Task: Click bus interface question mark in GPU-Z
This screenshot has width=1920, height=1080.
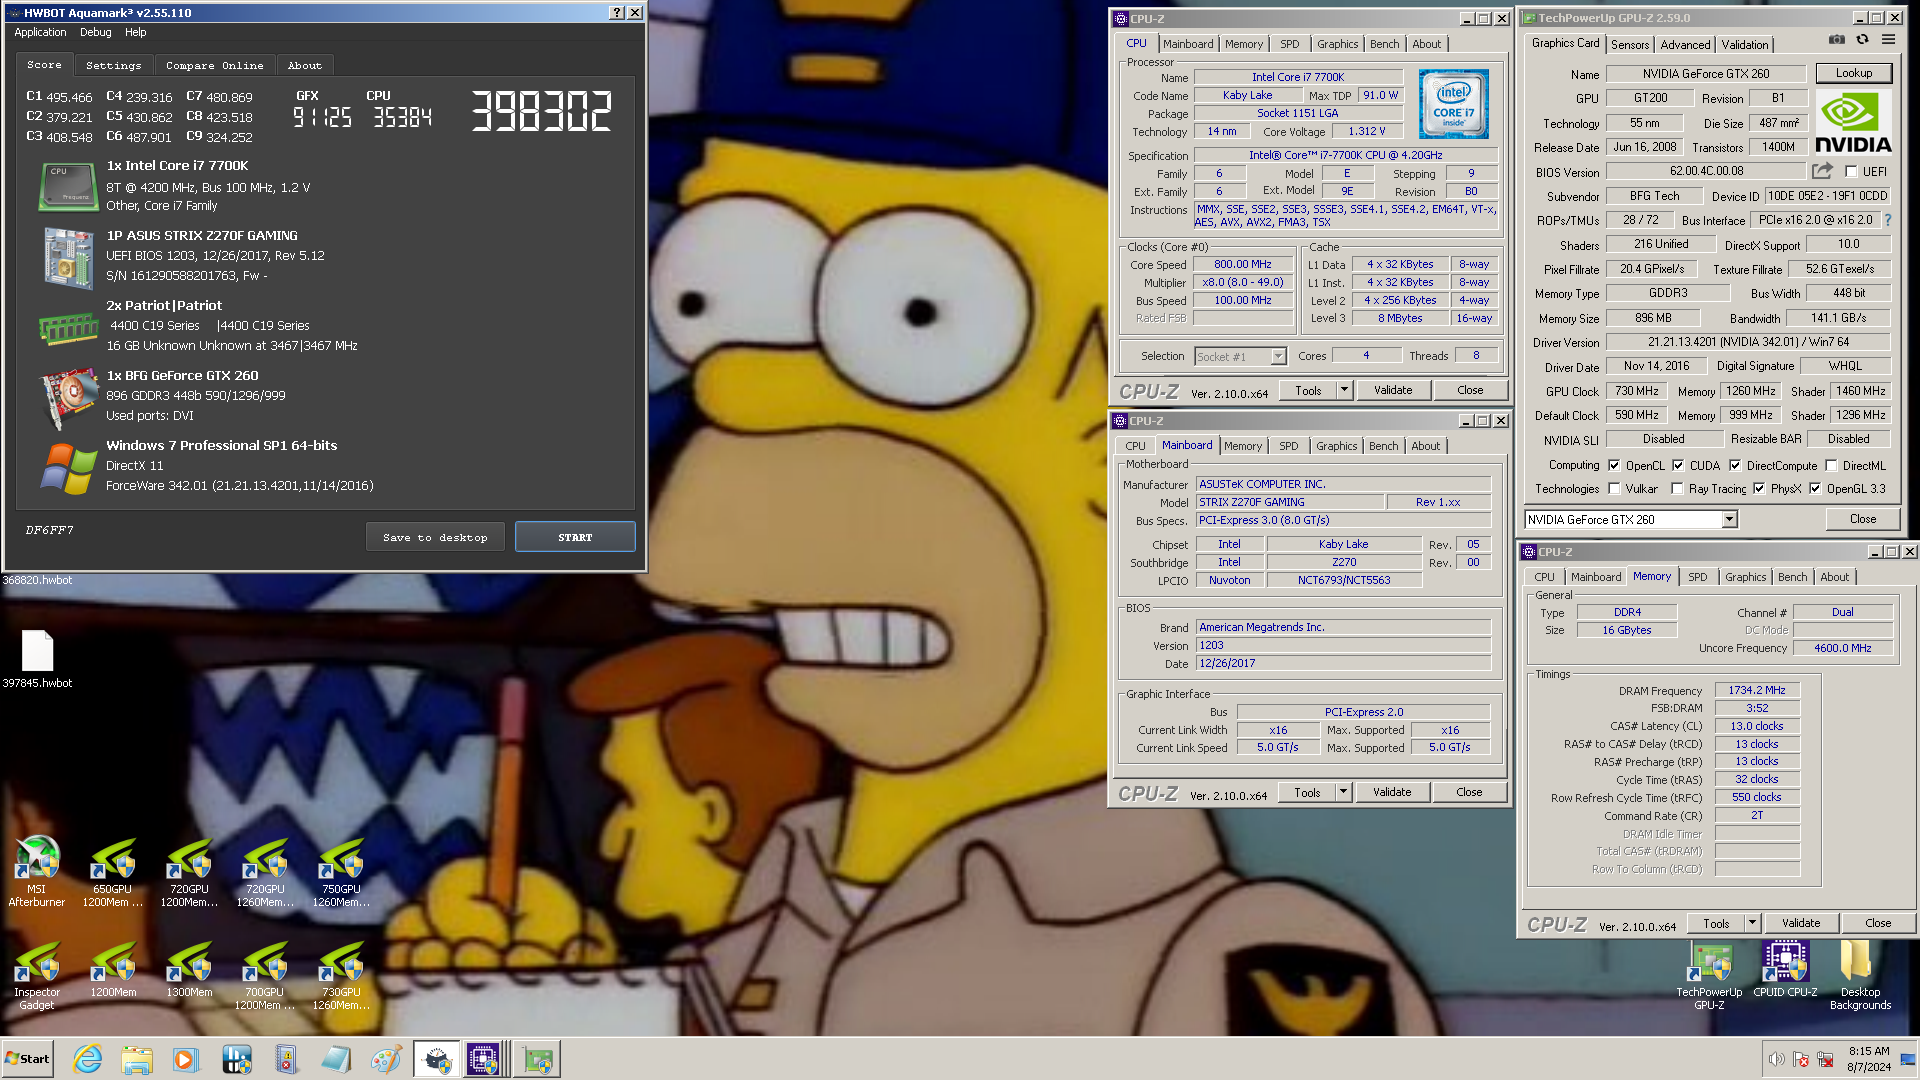Action: click(1887, 220)
